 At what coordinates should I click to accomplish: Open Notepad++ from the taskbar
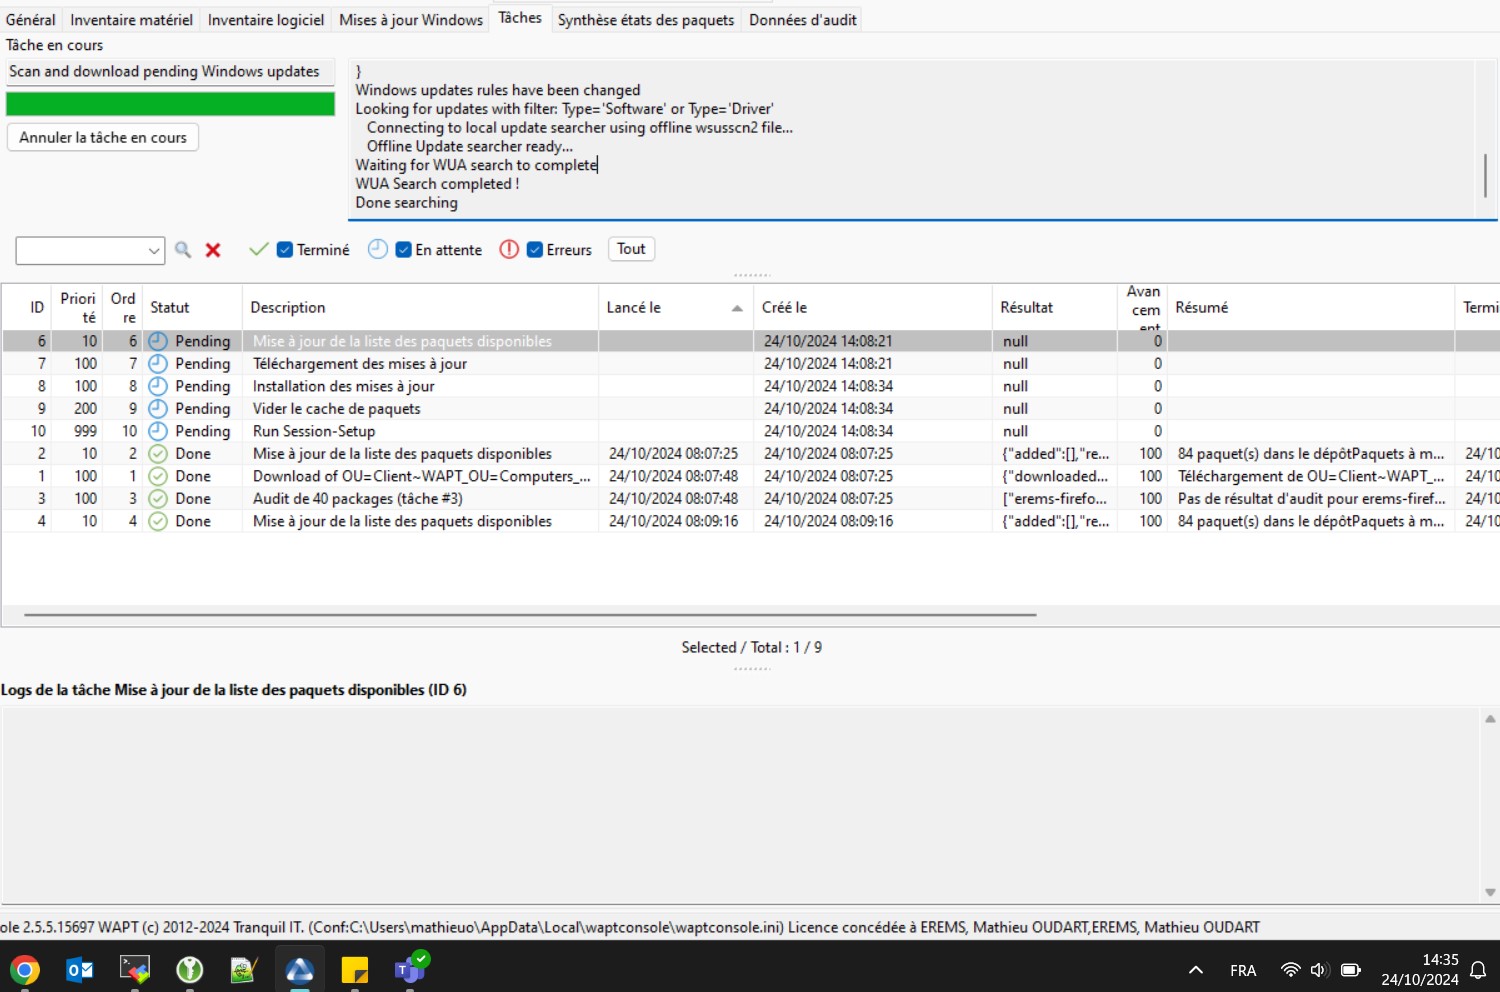(x=244, y=969)
